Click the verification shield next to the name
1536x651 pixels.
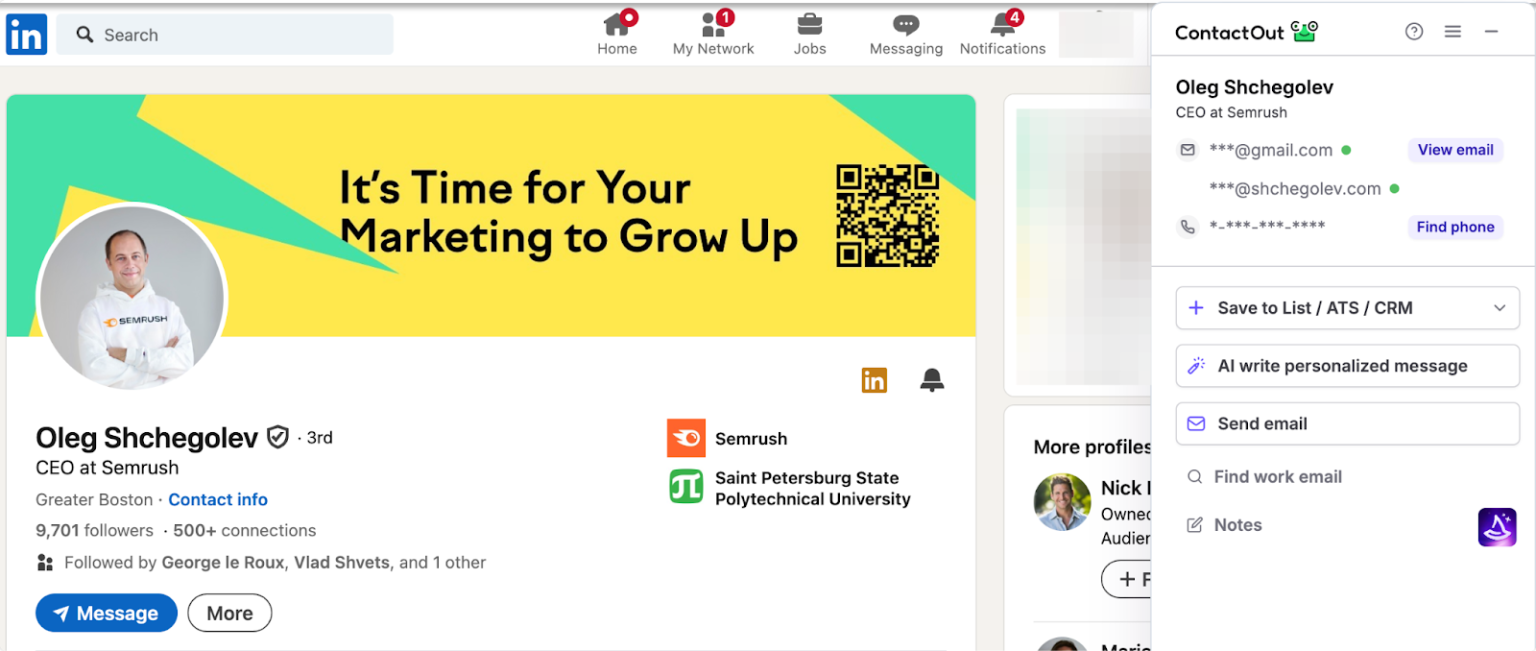pyautogui.click(x=278, y=437)
